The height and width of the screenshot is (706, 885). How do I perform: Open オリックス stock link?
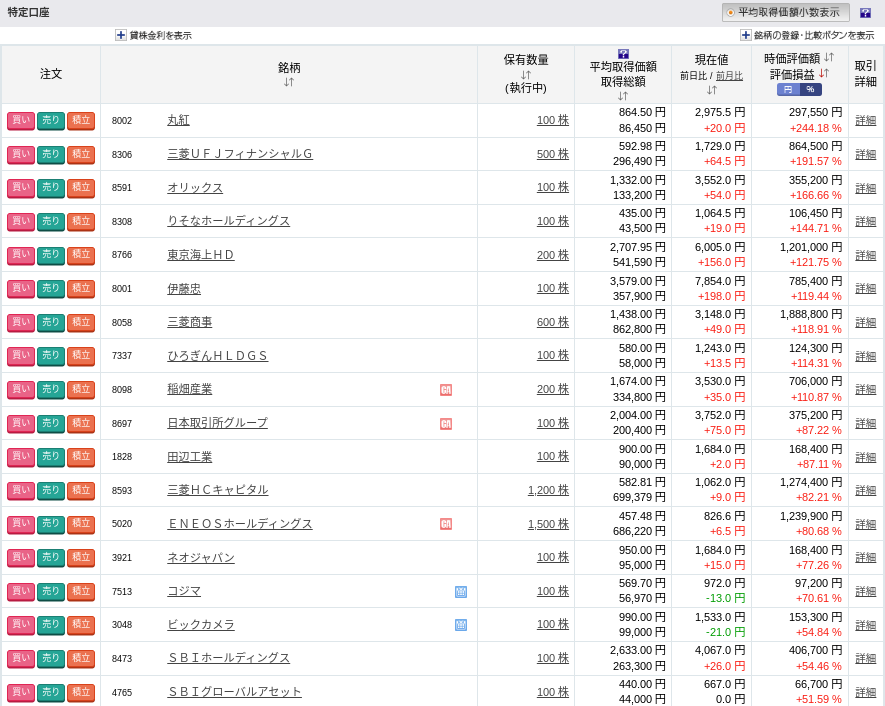pos(195,187)
